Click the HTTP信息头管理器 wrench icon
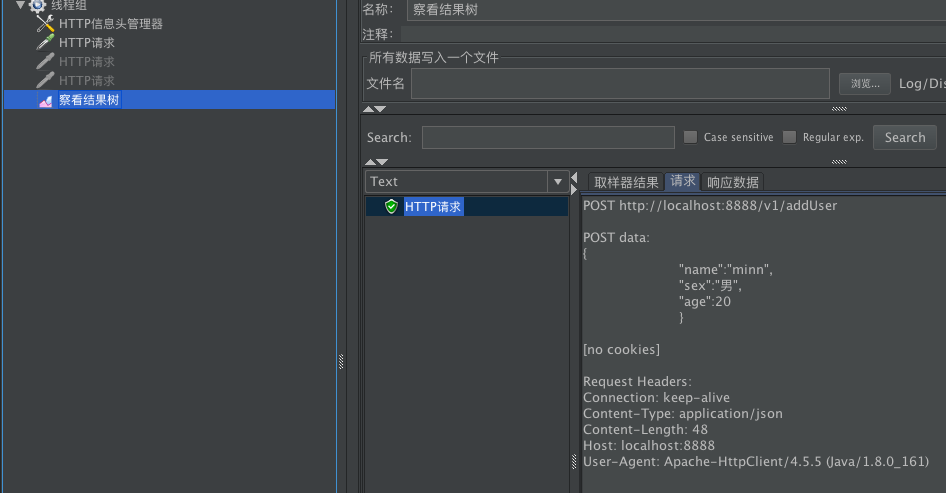Viewport: 946px width, 493px height. 45,24
